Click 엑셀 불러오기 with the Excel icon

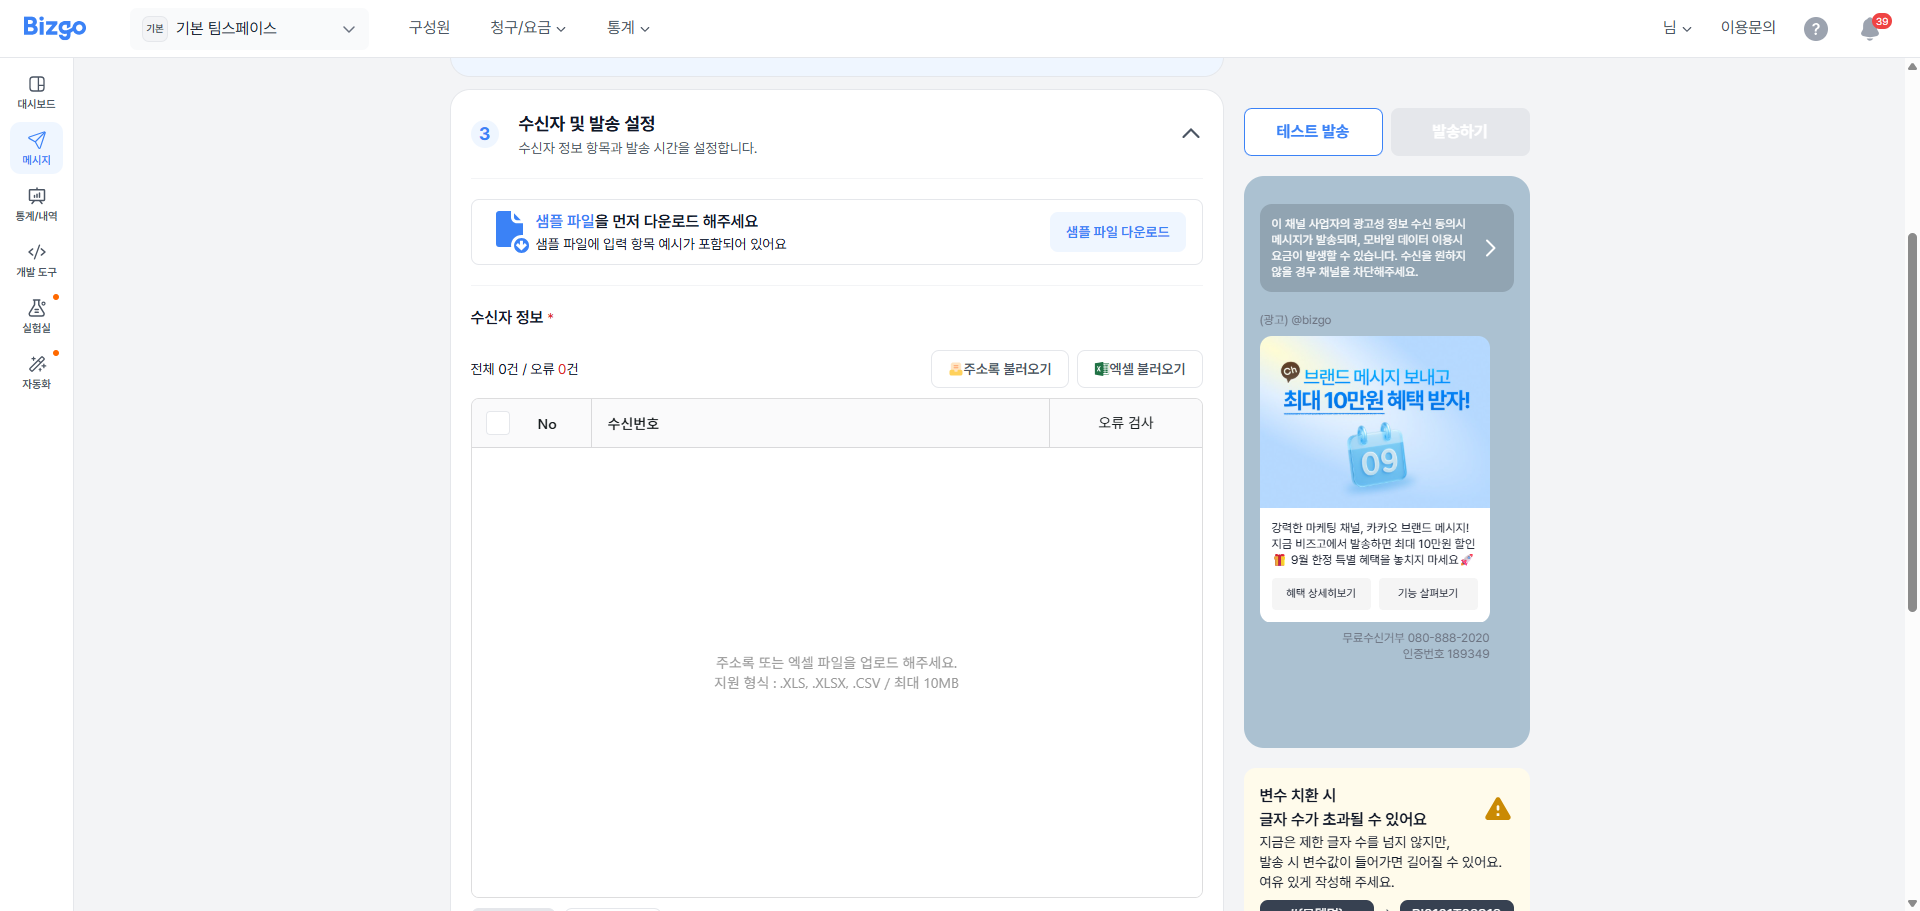click(1138, 368)
